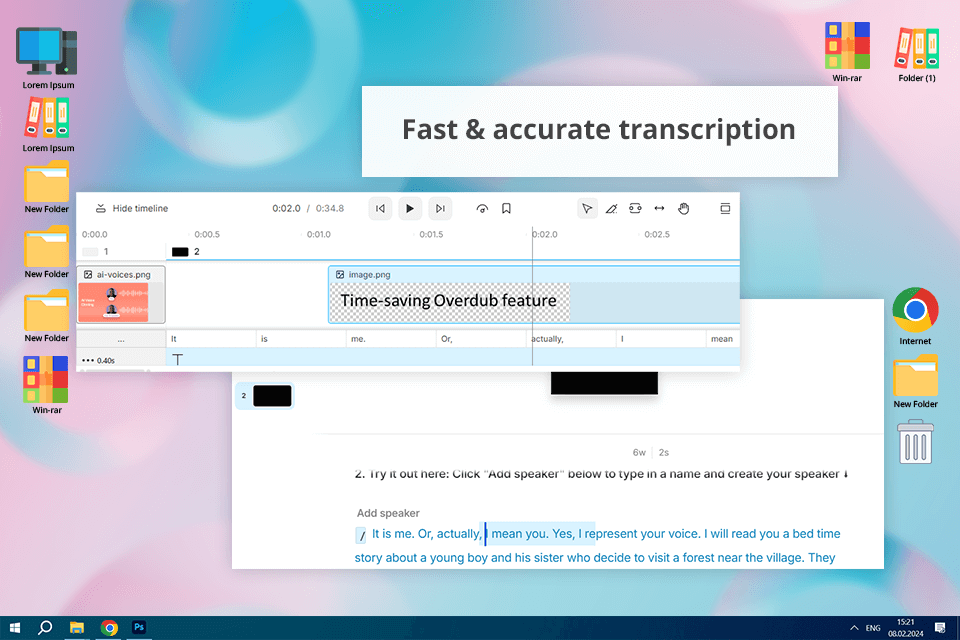Click the word 'mean' in the timeline
This screenshot has height=640, width=960.
[x=722, y=339]
